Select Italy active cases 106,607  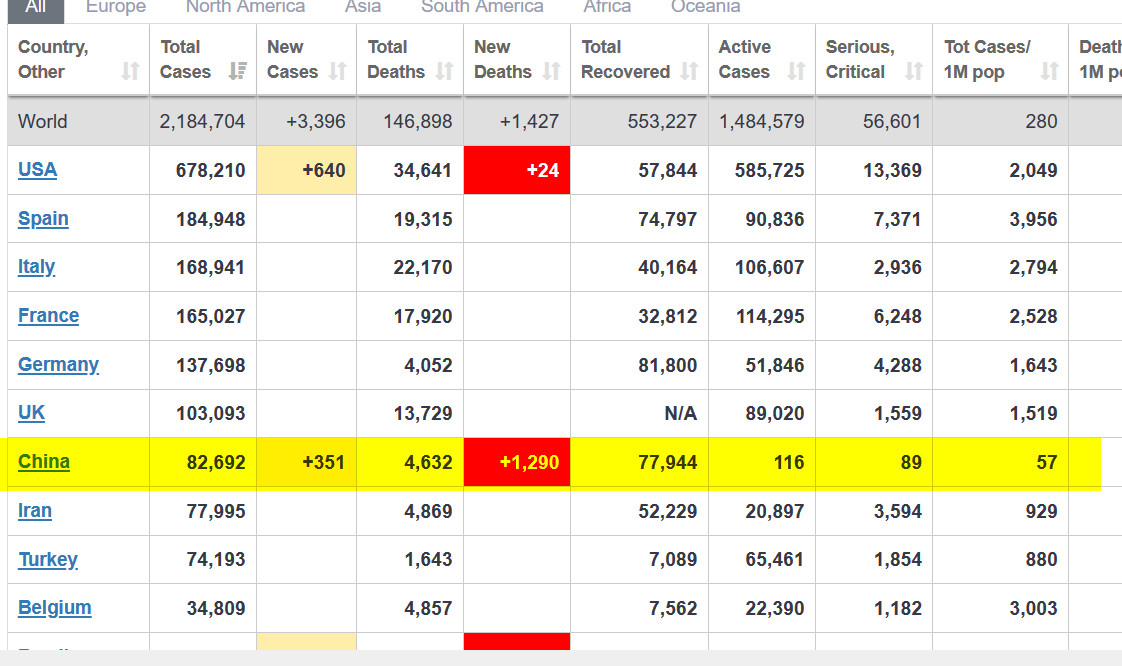point(770,268)
